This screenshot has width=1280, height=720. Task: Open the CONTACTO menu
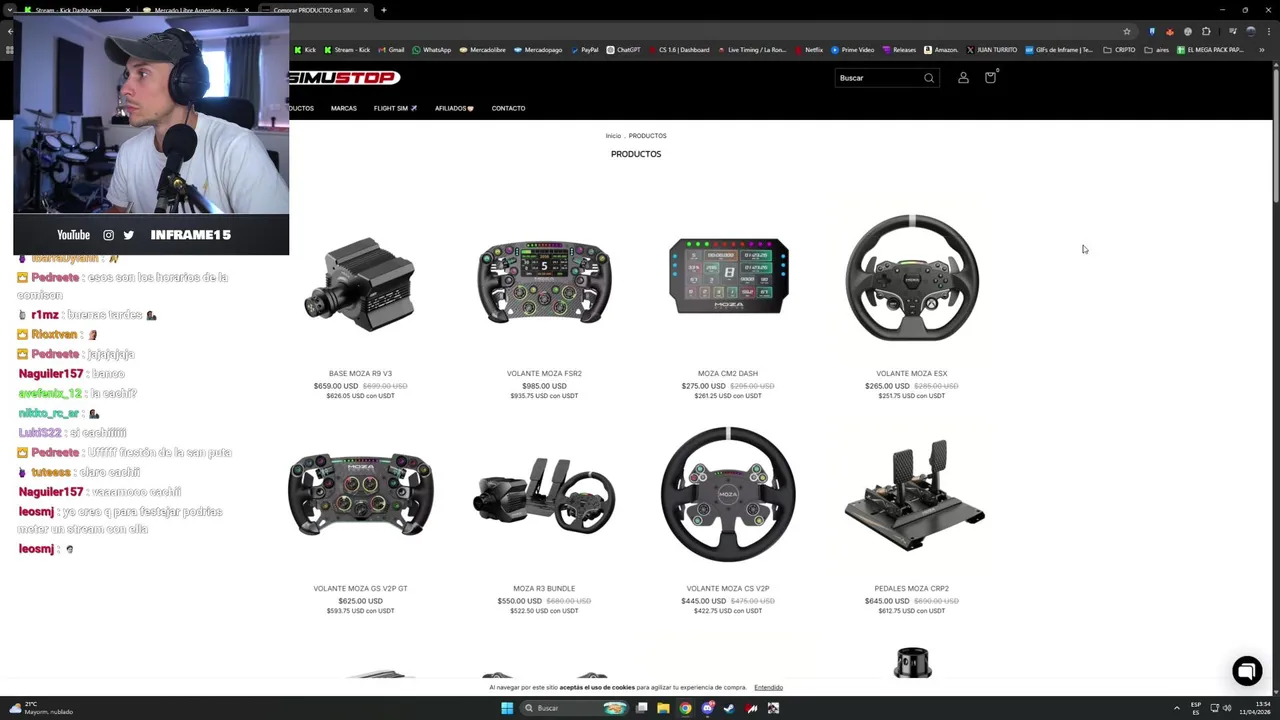[x=508, y=108]
